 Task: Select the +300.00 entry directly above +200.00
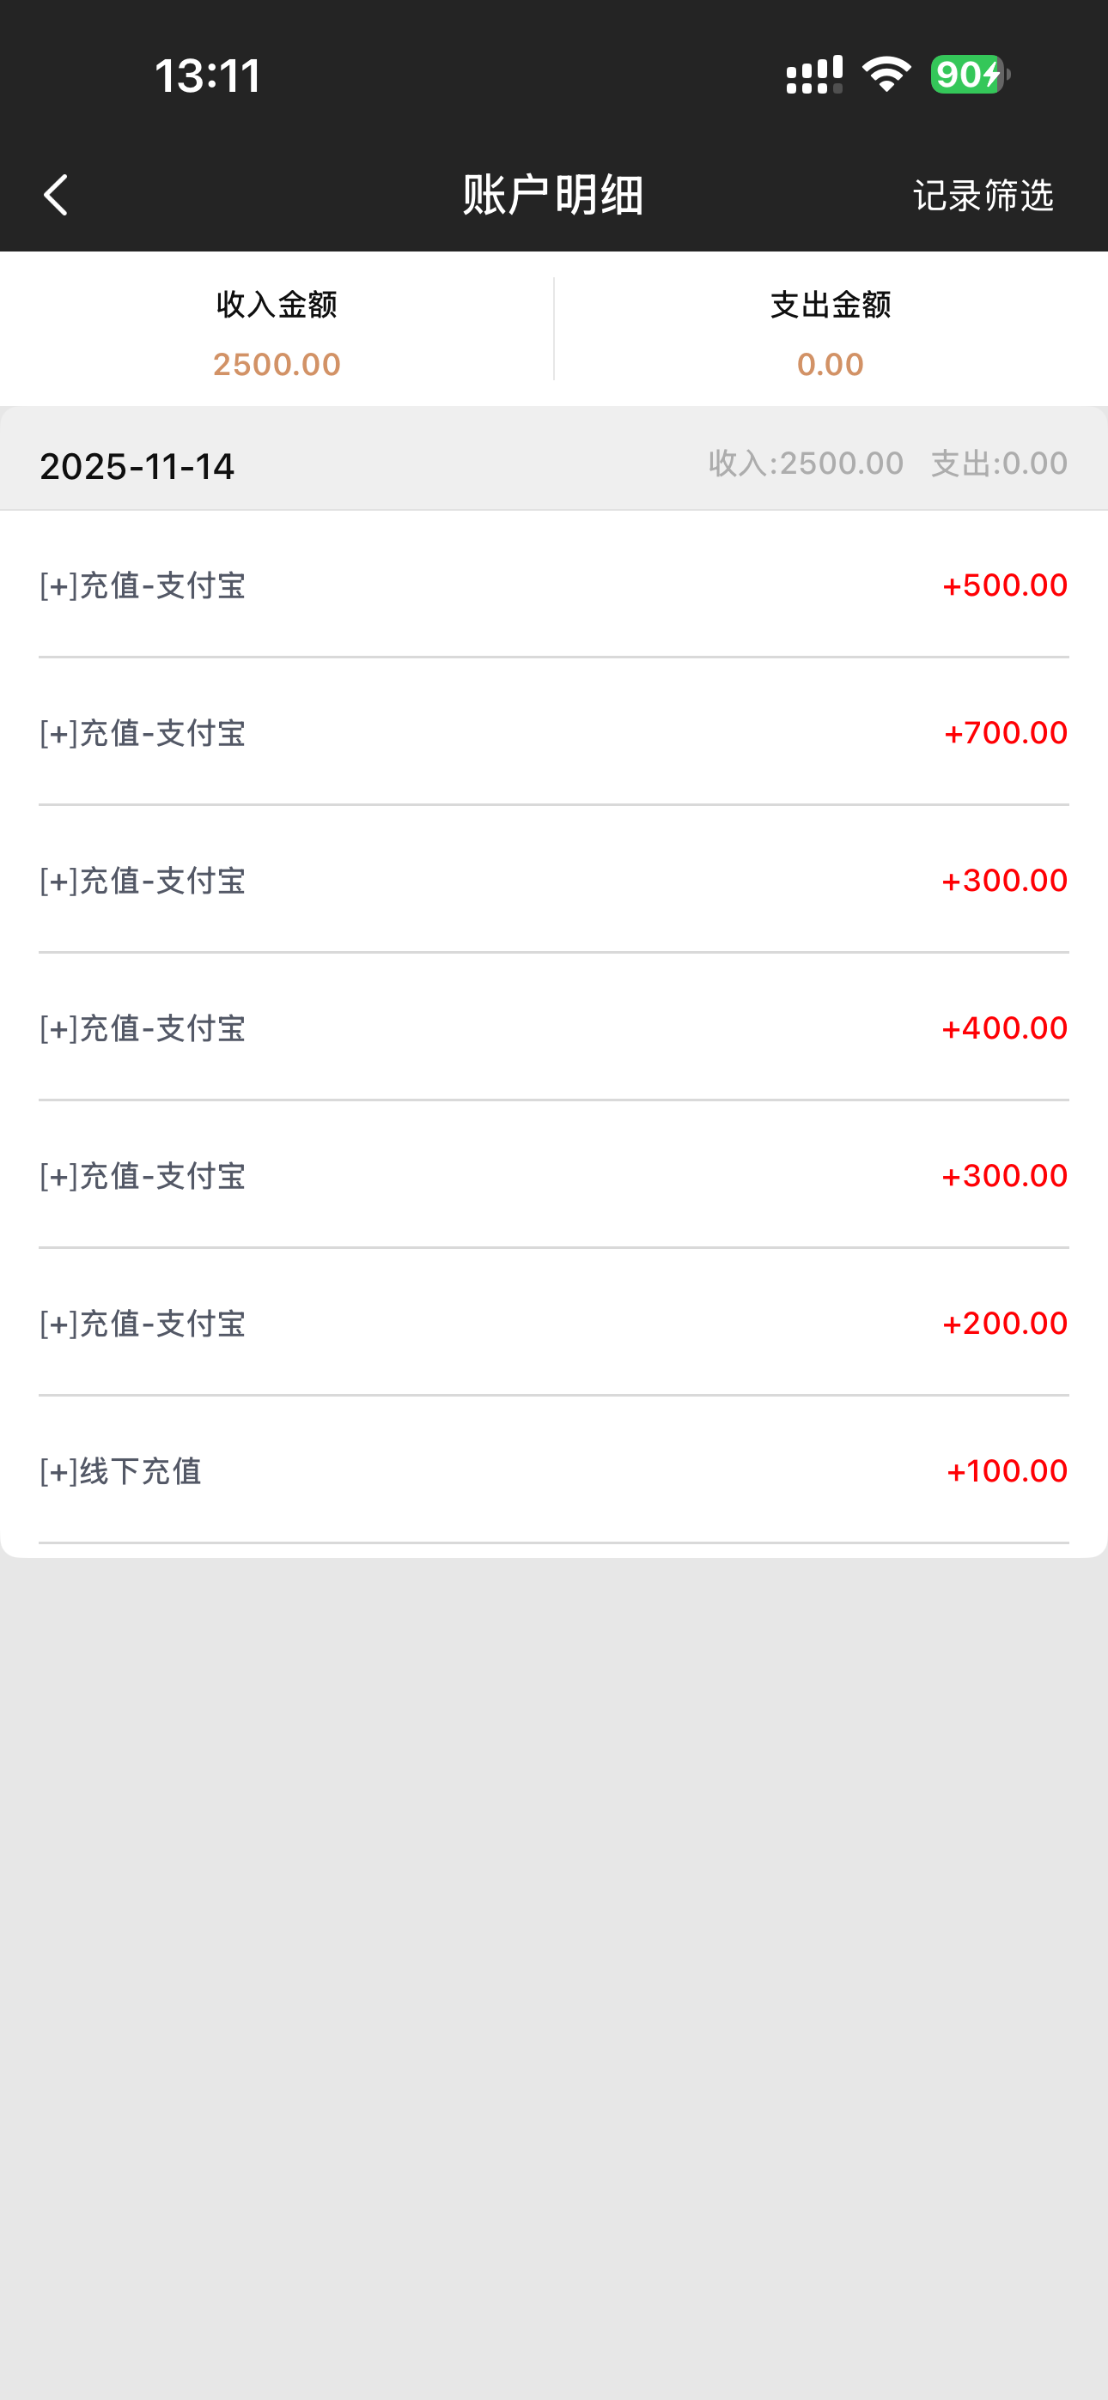[553, 1176]
